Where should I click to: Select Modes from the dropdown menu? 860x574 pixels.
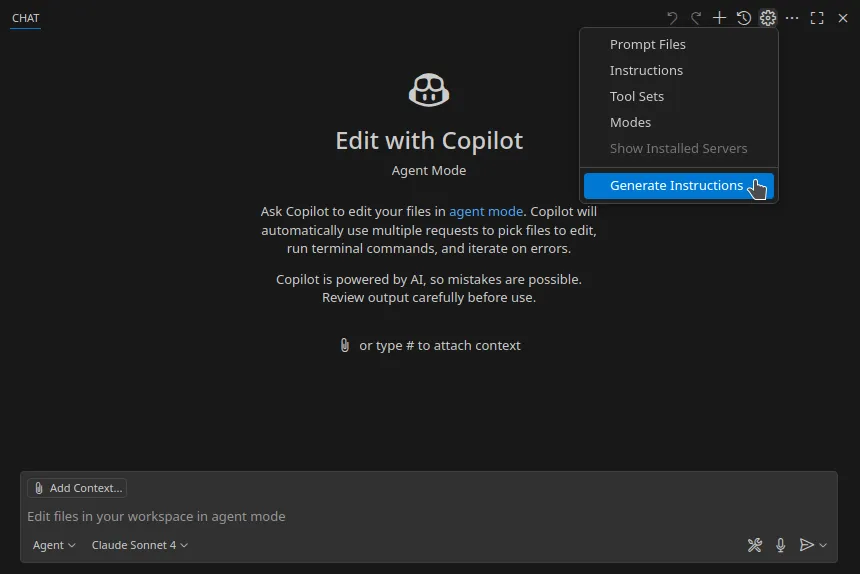pyautogui.click(x=678, y=122)
